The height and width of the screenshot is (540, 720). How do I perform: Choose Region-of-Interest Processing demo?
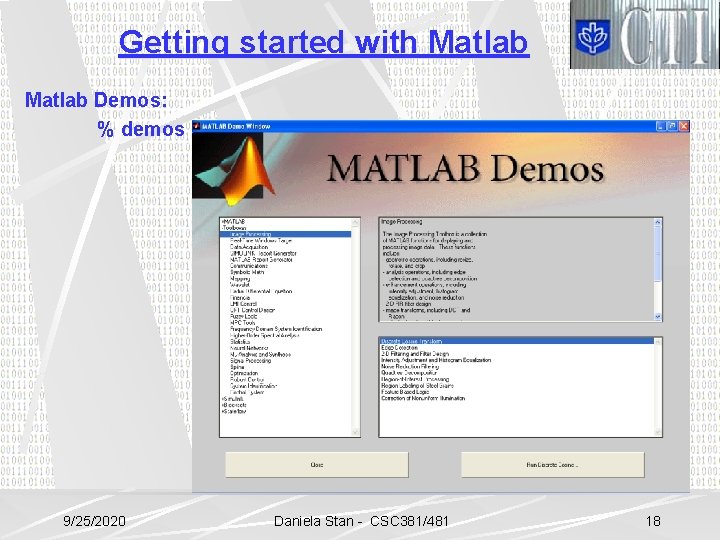click(415, 380)
